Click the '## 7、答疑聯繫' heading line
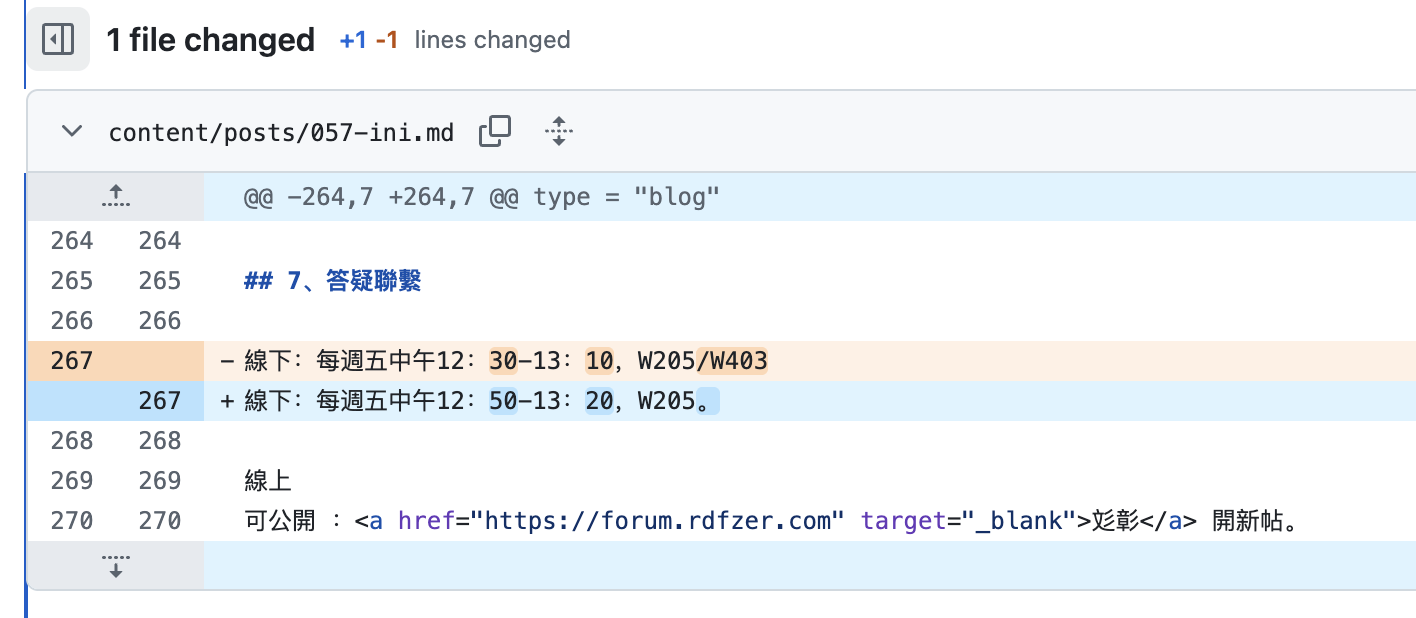 click(x=332, y=281)
